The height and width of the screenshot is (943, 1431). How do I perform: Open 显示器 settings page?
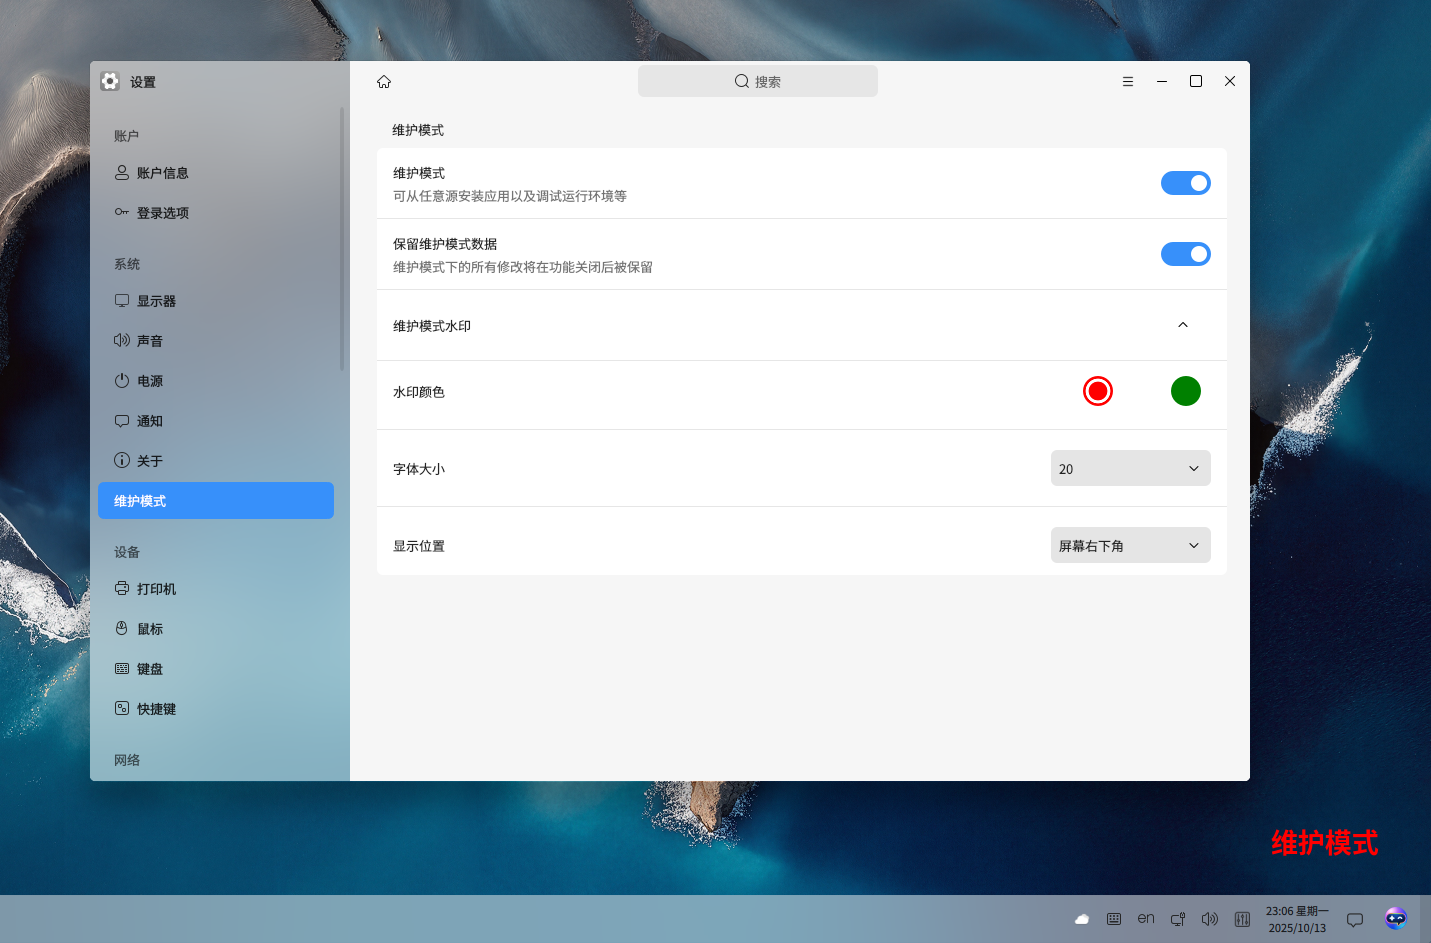[x=216, y=301]
